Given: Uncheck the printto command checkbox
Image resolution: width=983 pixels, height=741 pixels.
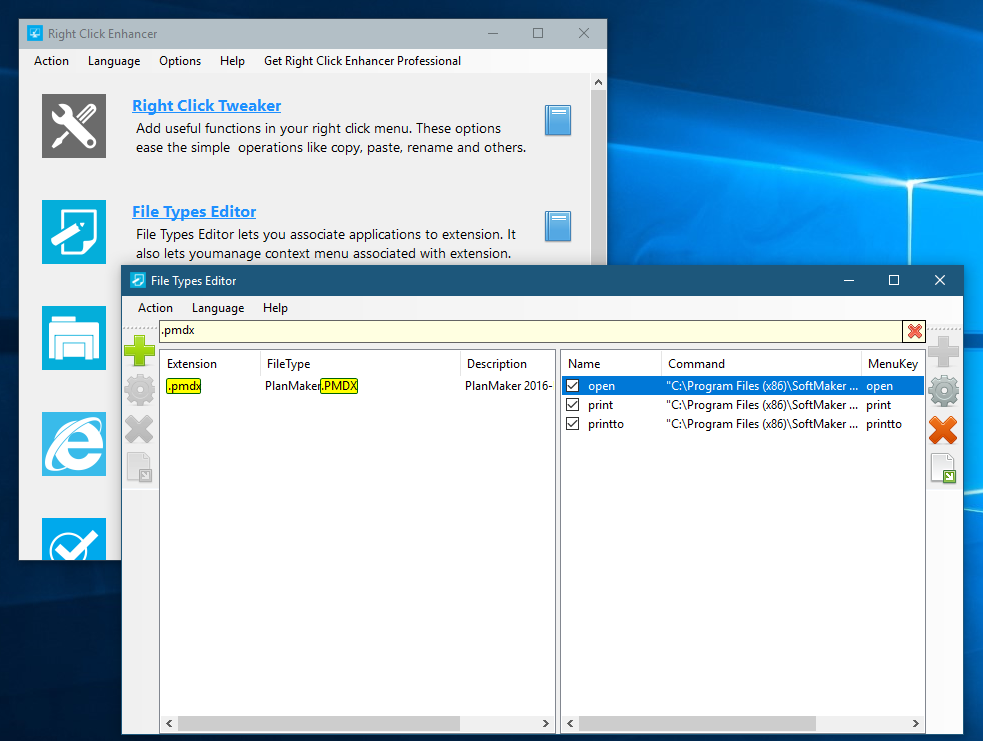Looking at the screenshot, I should pyautogui.click(x=572, y=424).
